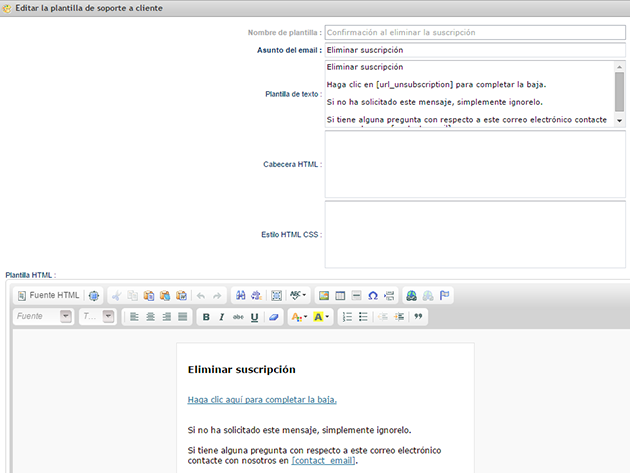Justify the text
This screenshot has width=630, height=473.
pyautogui.click(x=183, y=317)
